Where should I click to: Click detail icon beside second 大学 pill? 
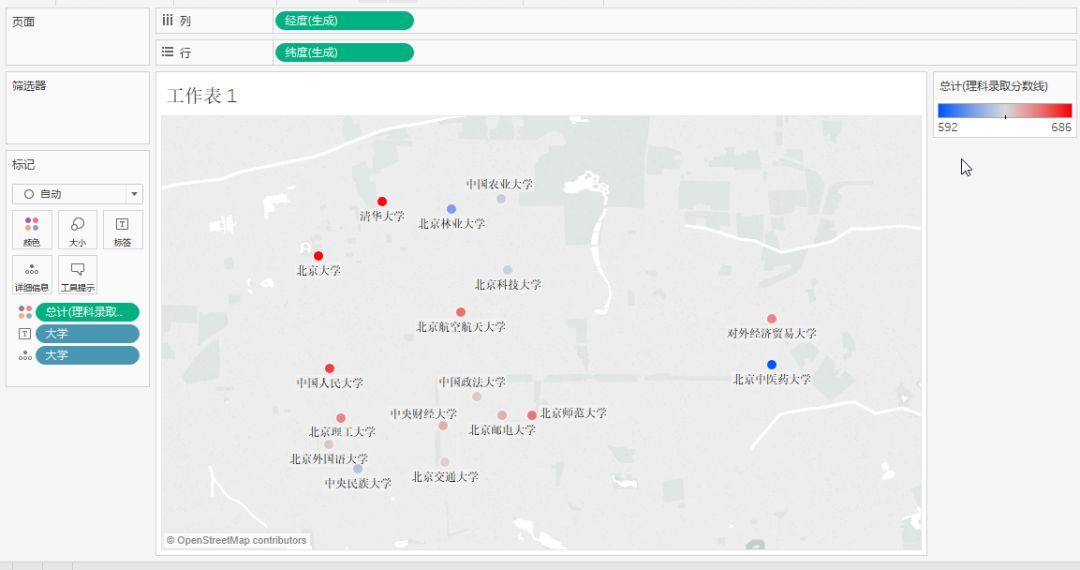pos(25,355)
